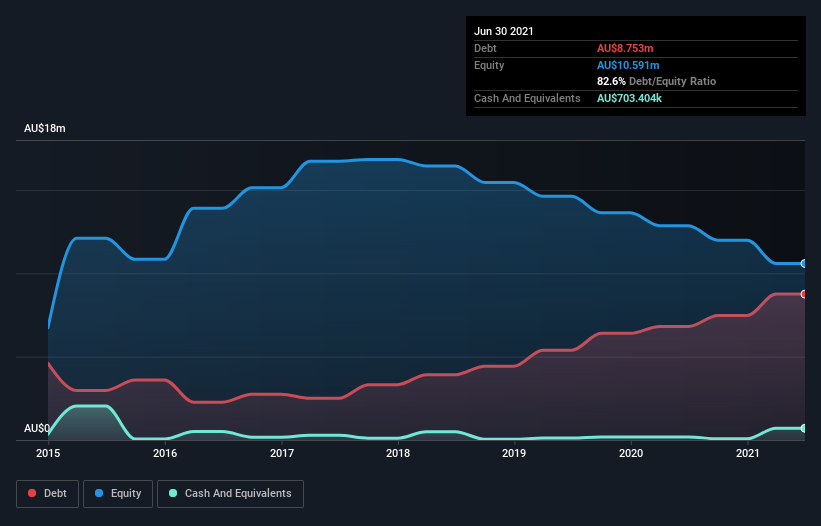Click the AU$8.753m debt value
Image resolution: width=821 pixels, height=526 pixels.
625,48
